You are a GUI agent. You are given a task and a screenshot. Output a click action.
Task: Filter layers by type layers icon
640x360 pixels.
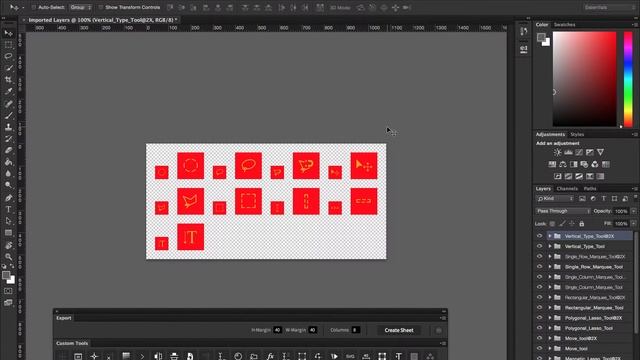[x=604, y=199]
